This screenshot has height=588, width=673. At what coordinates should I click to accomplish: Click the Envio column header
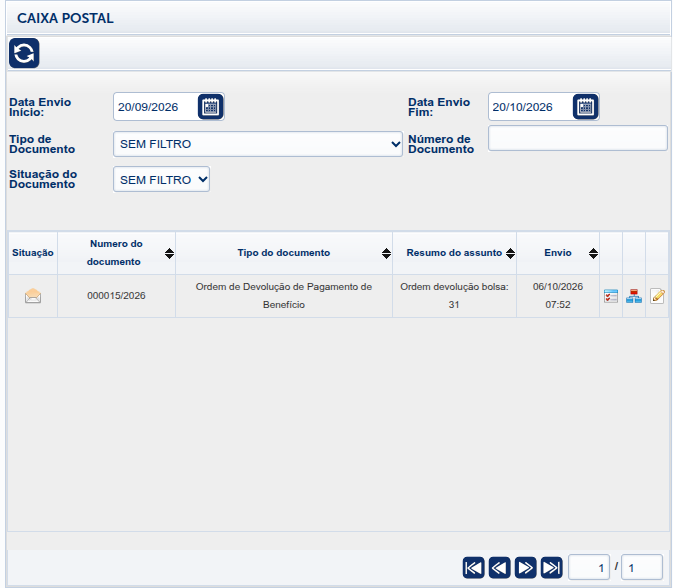coord(558,253)
